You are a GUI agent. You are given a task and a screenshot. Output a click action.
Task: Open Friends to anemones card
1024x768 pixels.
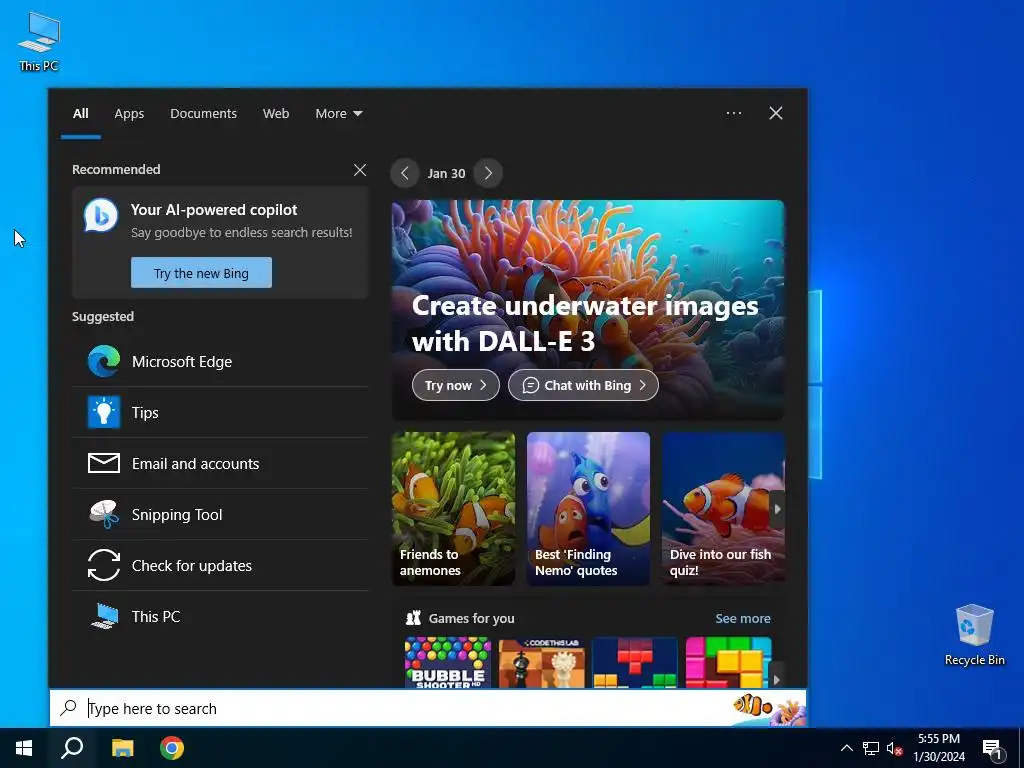pyautogui.click(x=453, y=508)
